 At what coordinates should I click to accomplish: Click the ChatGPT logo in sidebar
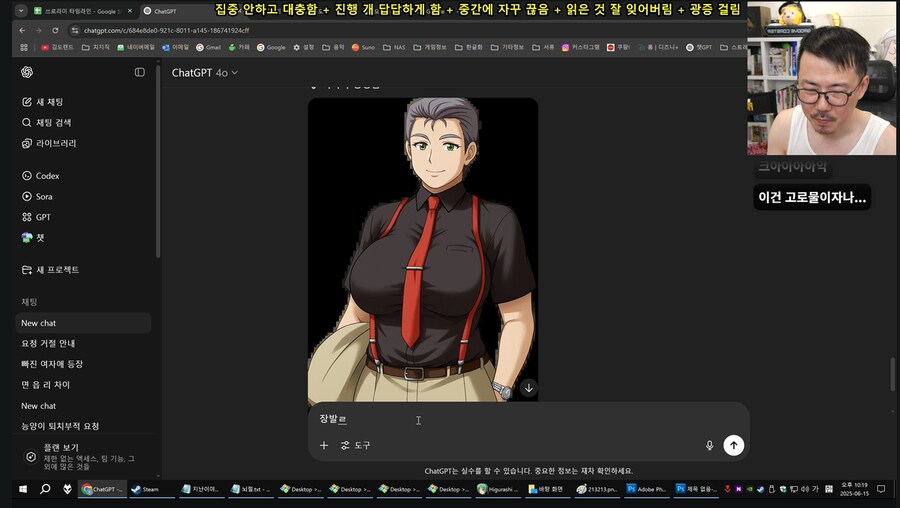tap(26, 72)
